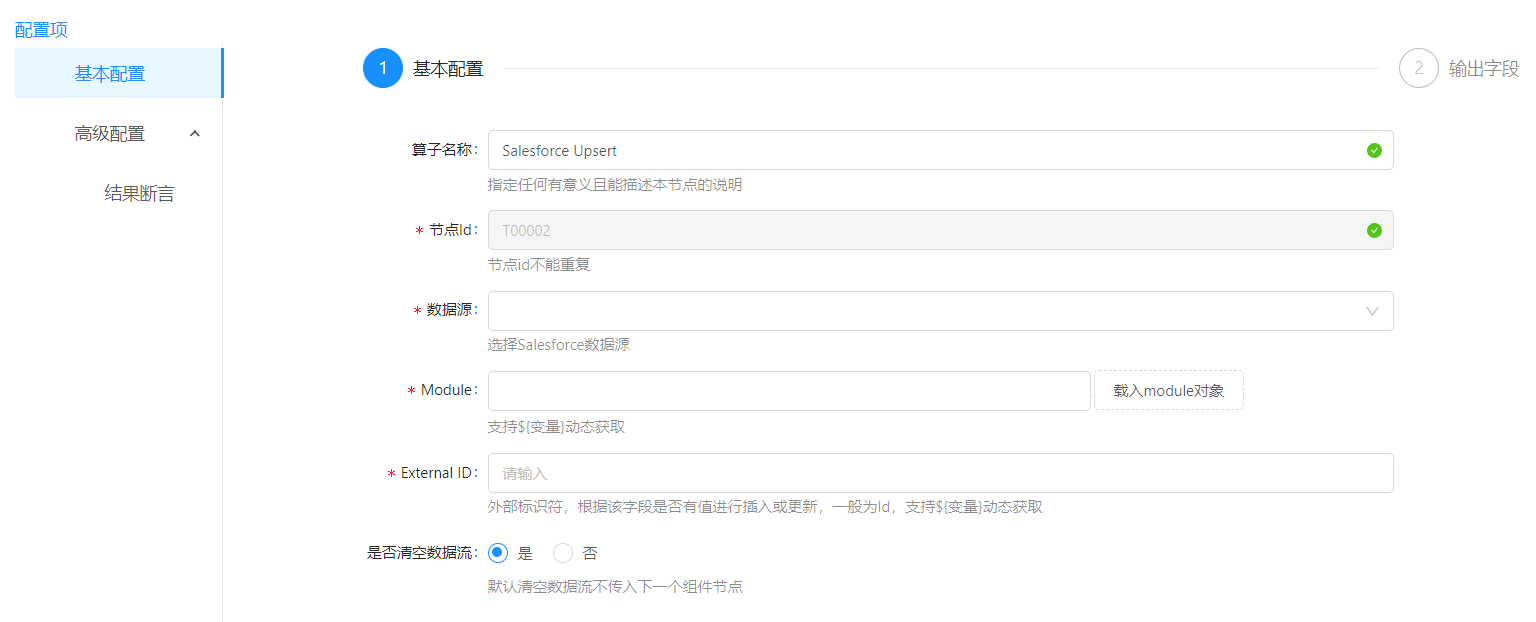
Task: Open 基本配置 in the left sidebar
Action: pos(110,74)
